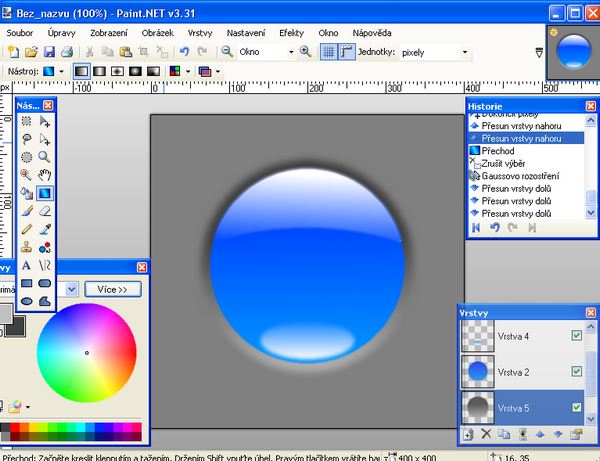Select the Ellipse shape tool
The width and height of the screenshot is (600, 461).
(x=27, y=301)
